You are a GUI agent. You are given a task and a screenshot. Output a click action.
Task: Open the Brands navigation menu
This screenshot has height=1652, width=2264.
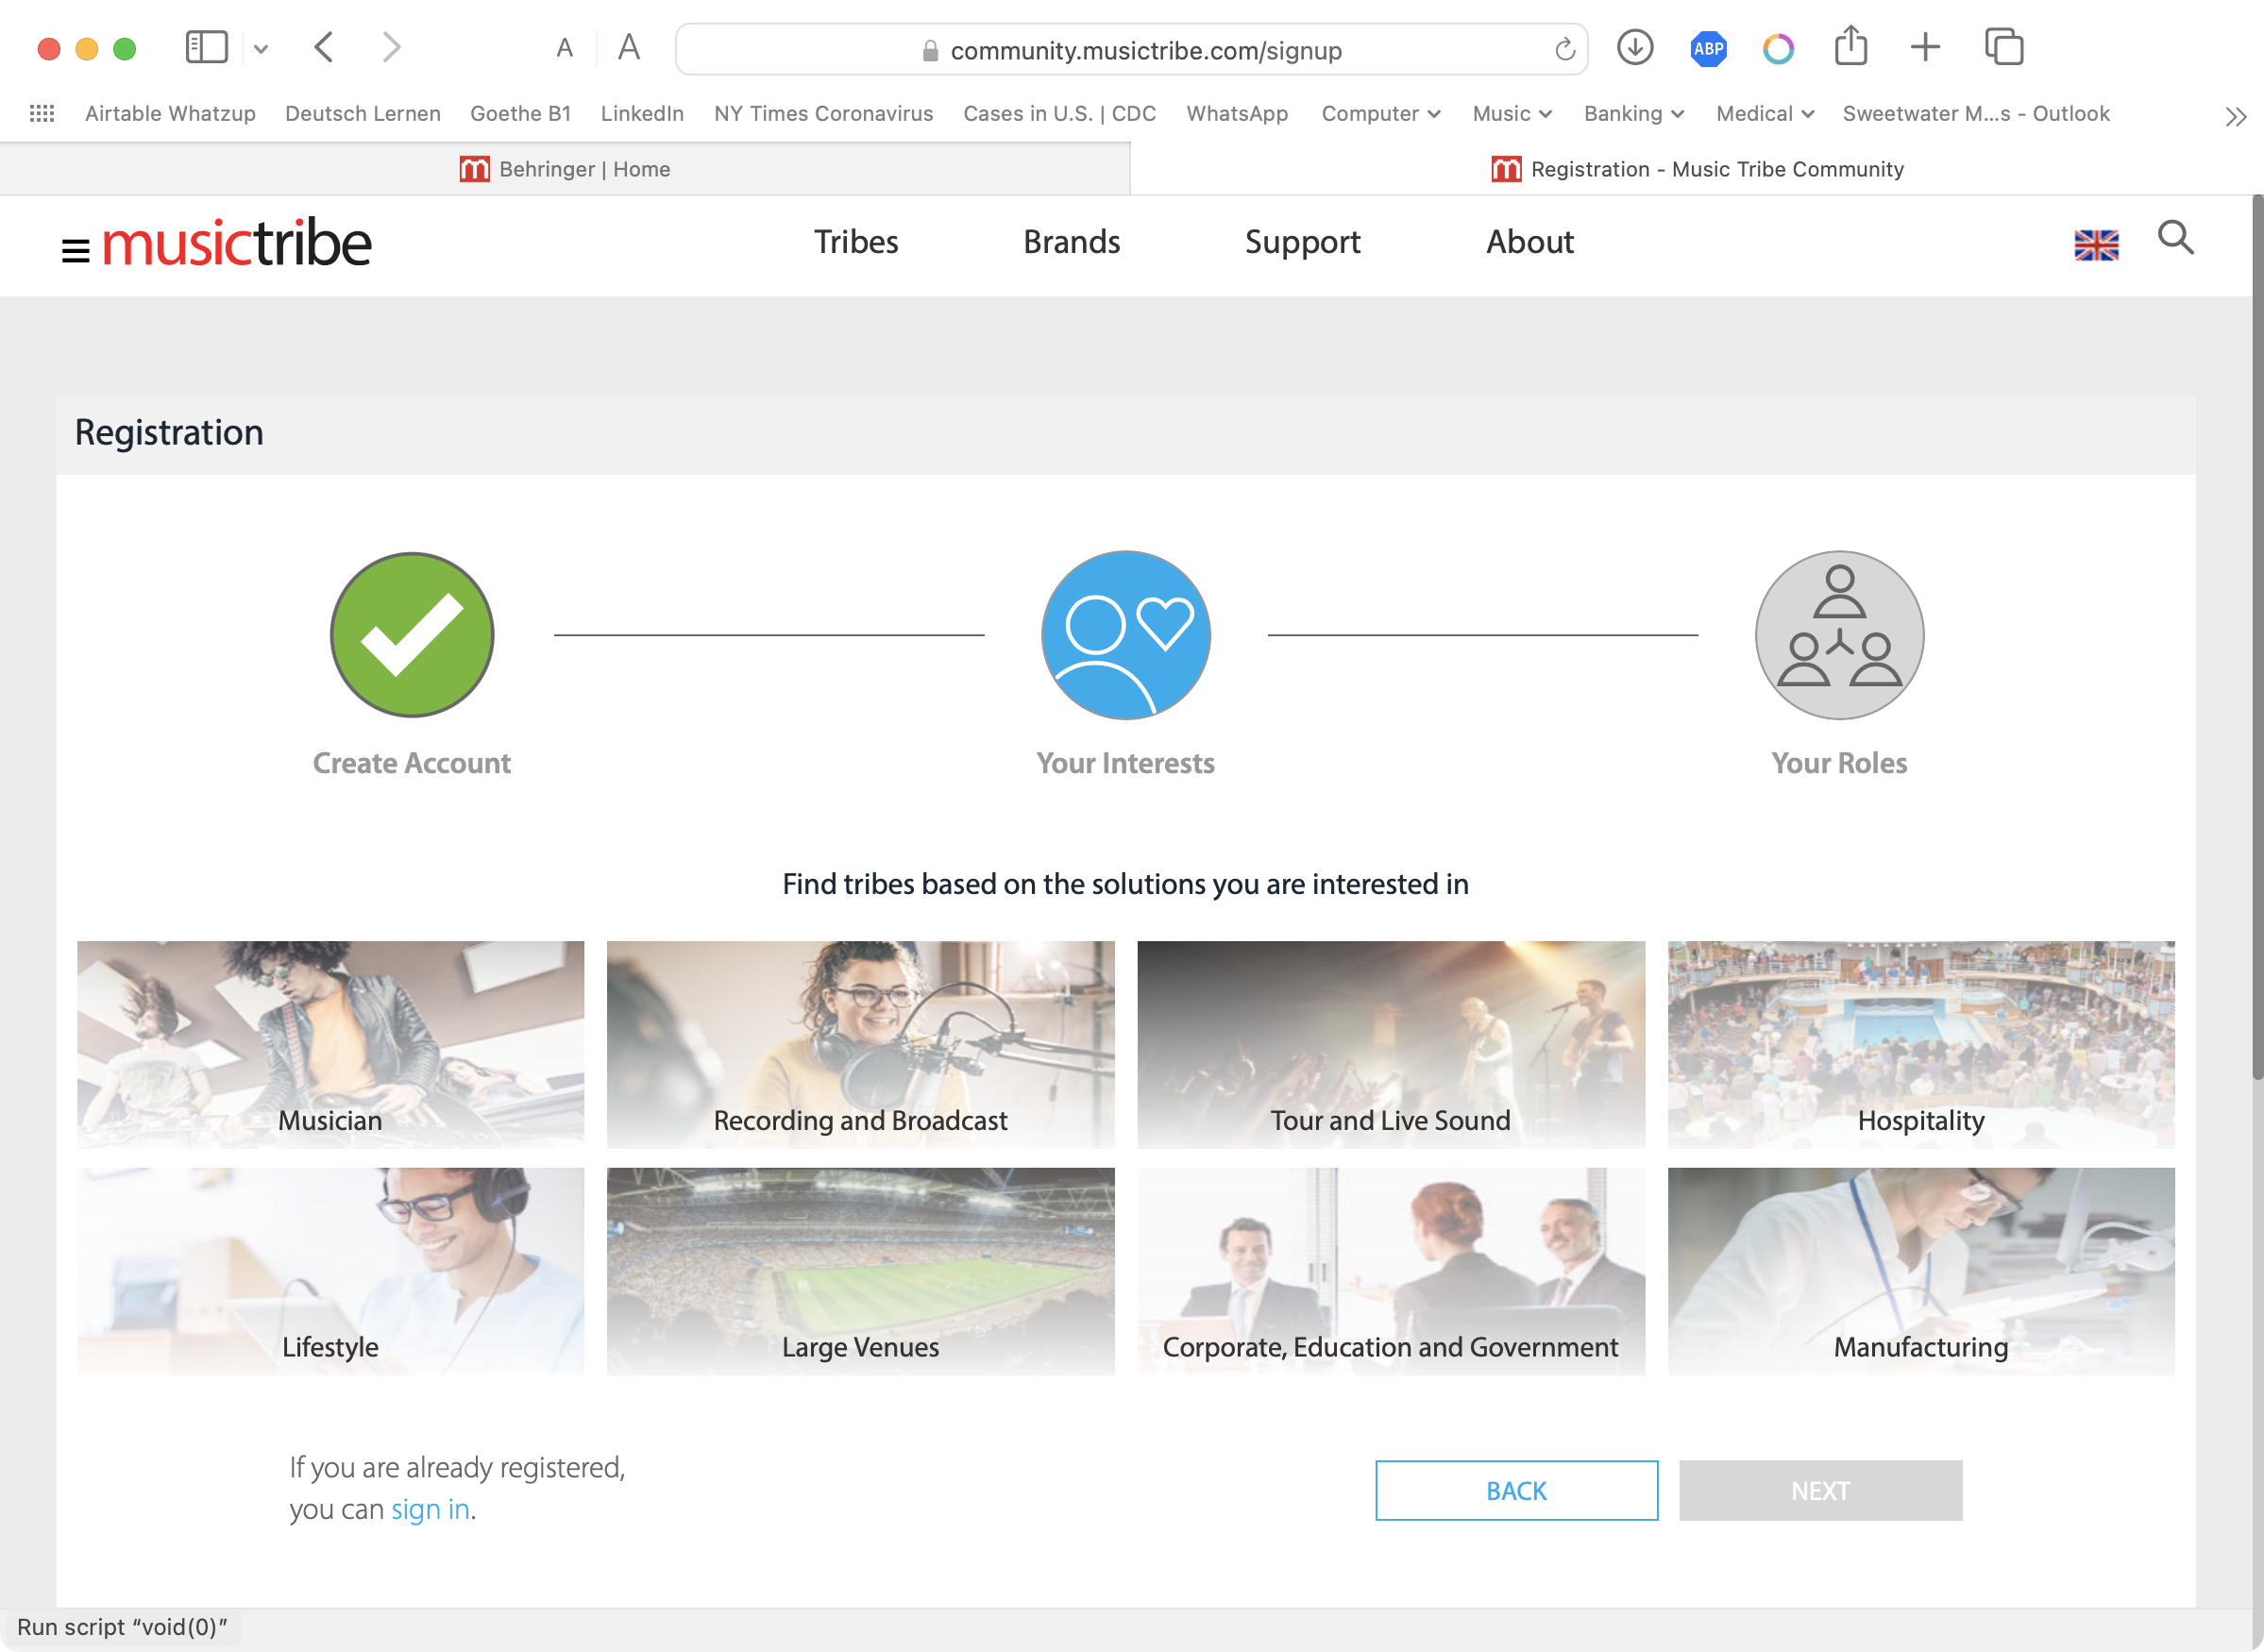(x=1071, y=242)
